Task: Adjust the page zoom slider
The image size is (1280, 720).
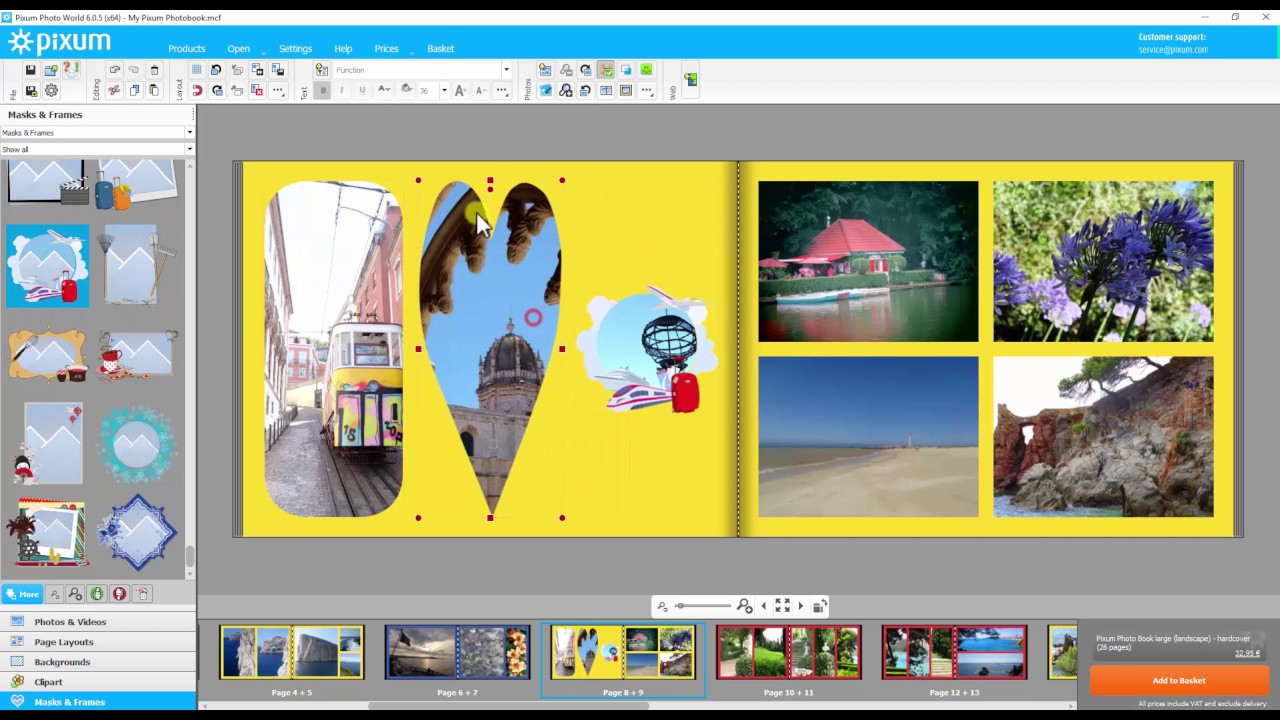Action: click(x=703, y=606)
